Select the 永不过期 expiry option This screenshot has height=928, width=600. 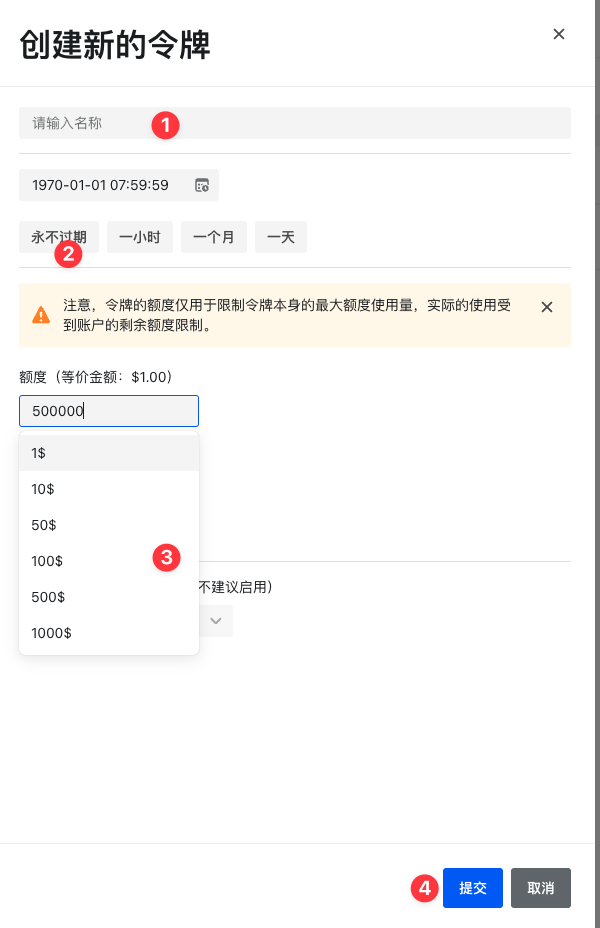point(59,237)
